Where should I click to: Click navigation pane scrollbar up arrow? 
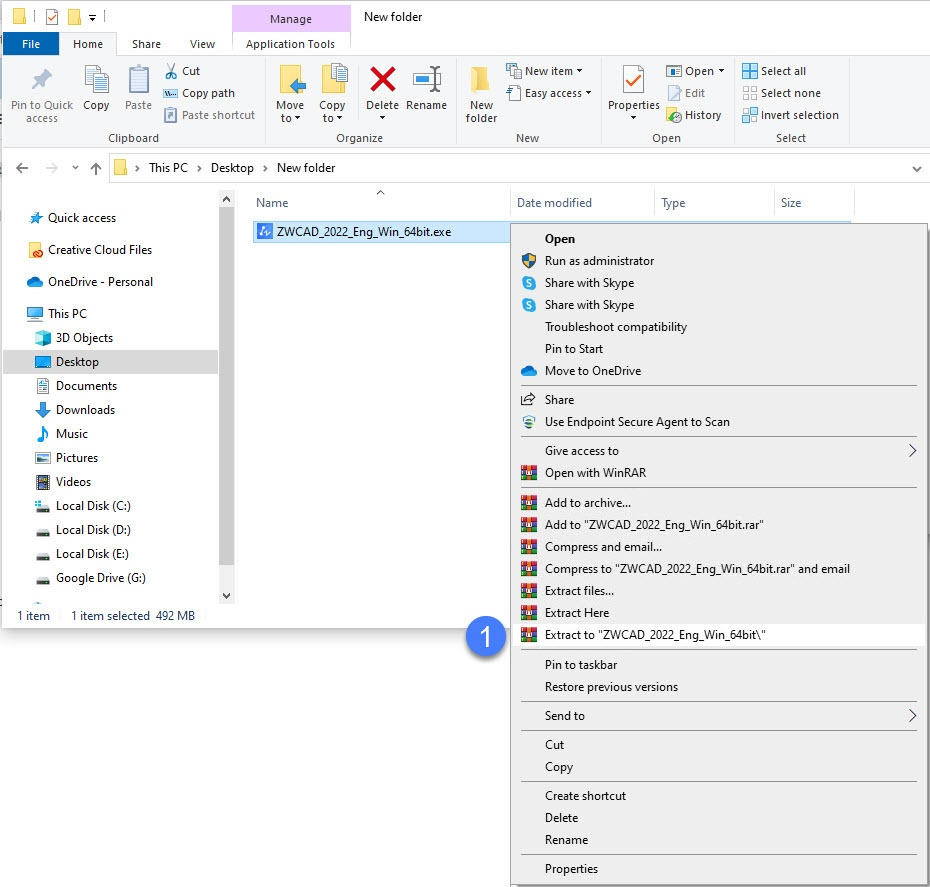[x=226, y=200]
